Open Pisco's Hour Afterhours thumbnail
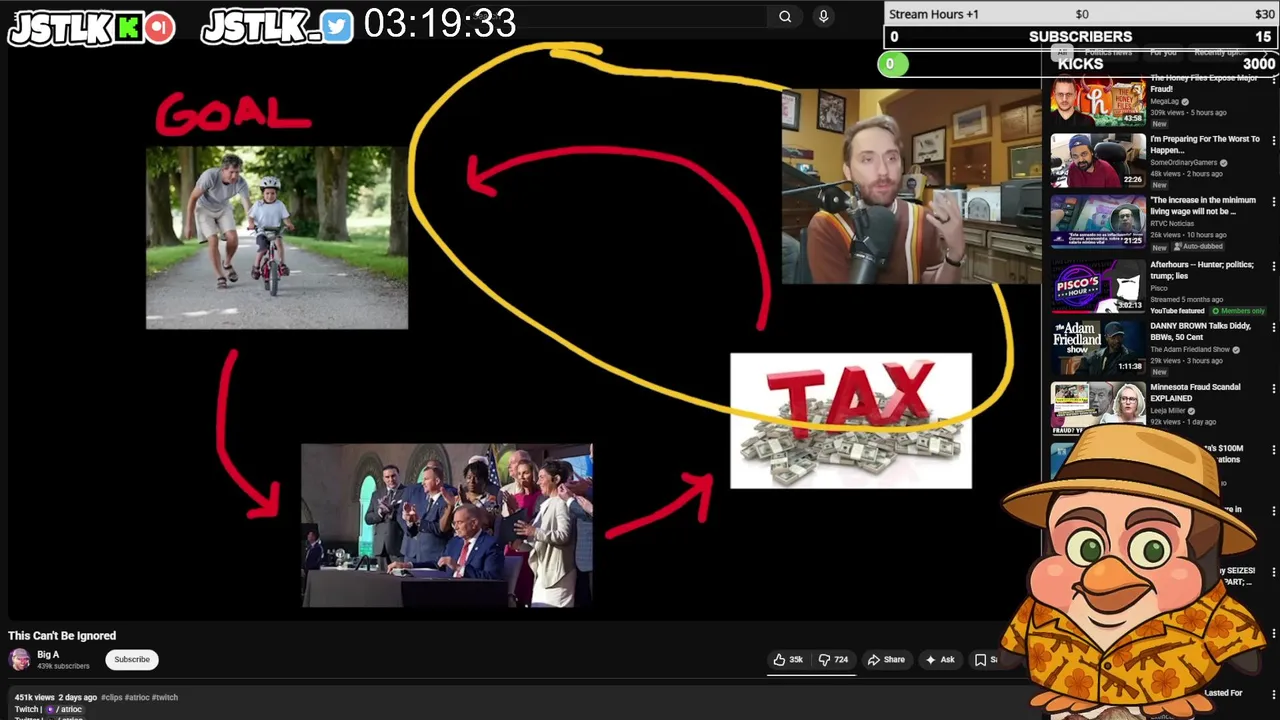 1098,285
